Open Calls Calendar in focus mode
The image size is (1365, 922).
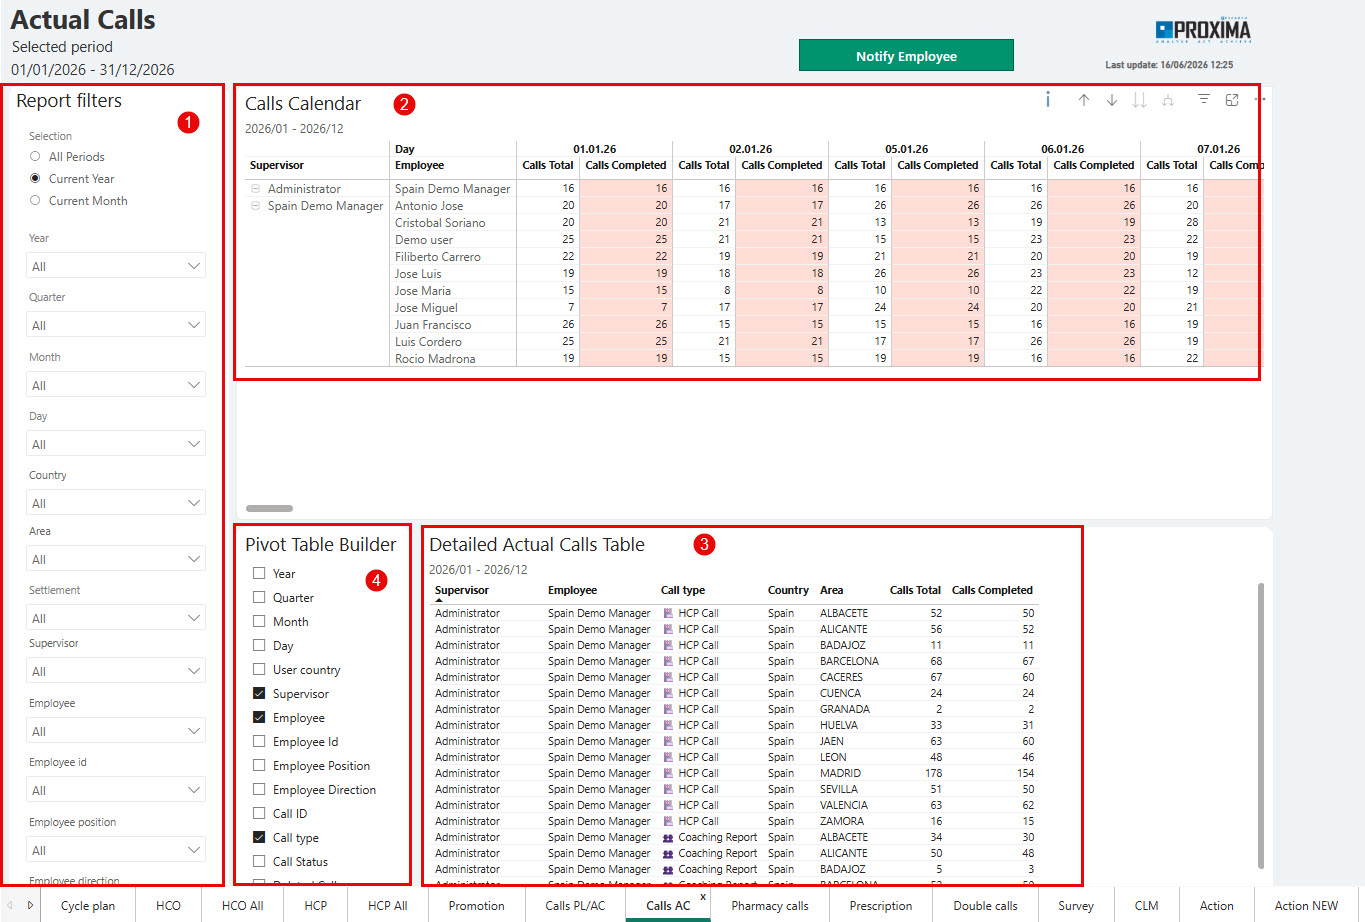click(x=1232, y=100)
